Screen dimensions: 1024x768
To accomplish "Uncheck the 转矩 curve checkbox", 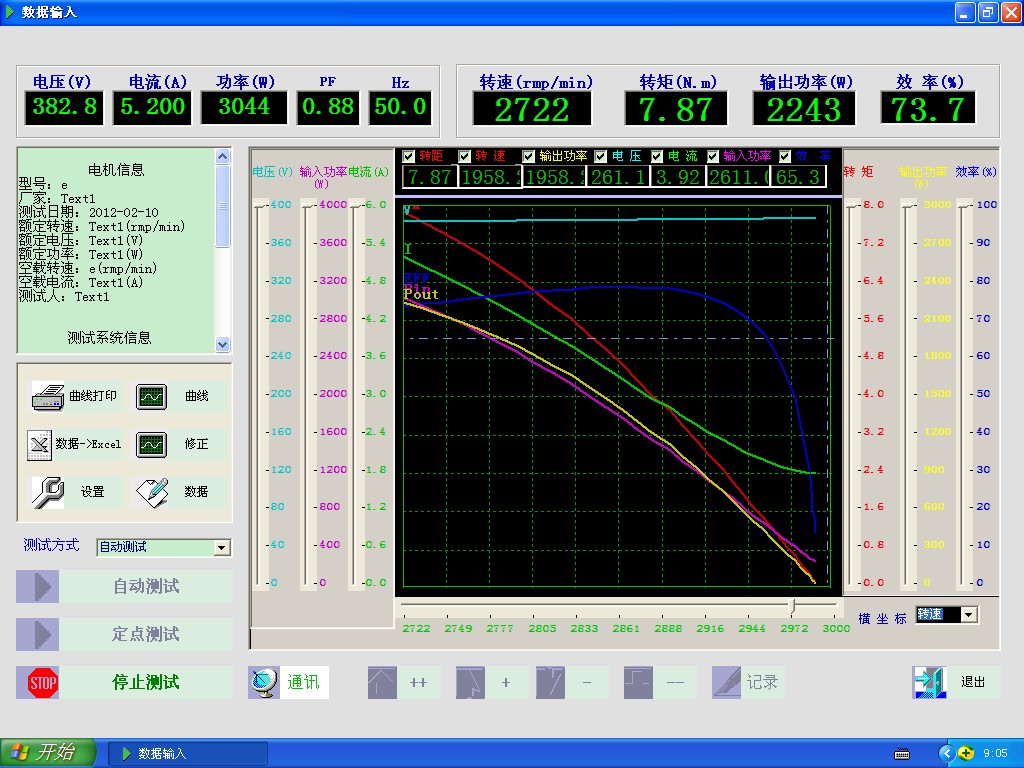I will point(408,156).
